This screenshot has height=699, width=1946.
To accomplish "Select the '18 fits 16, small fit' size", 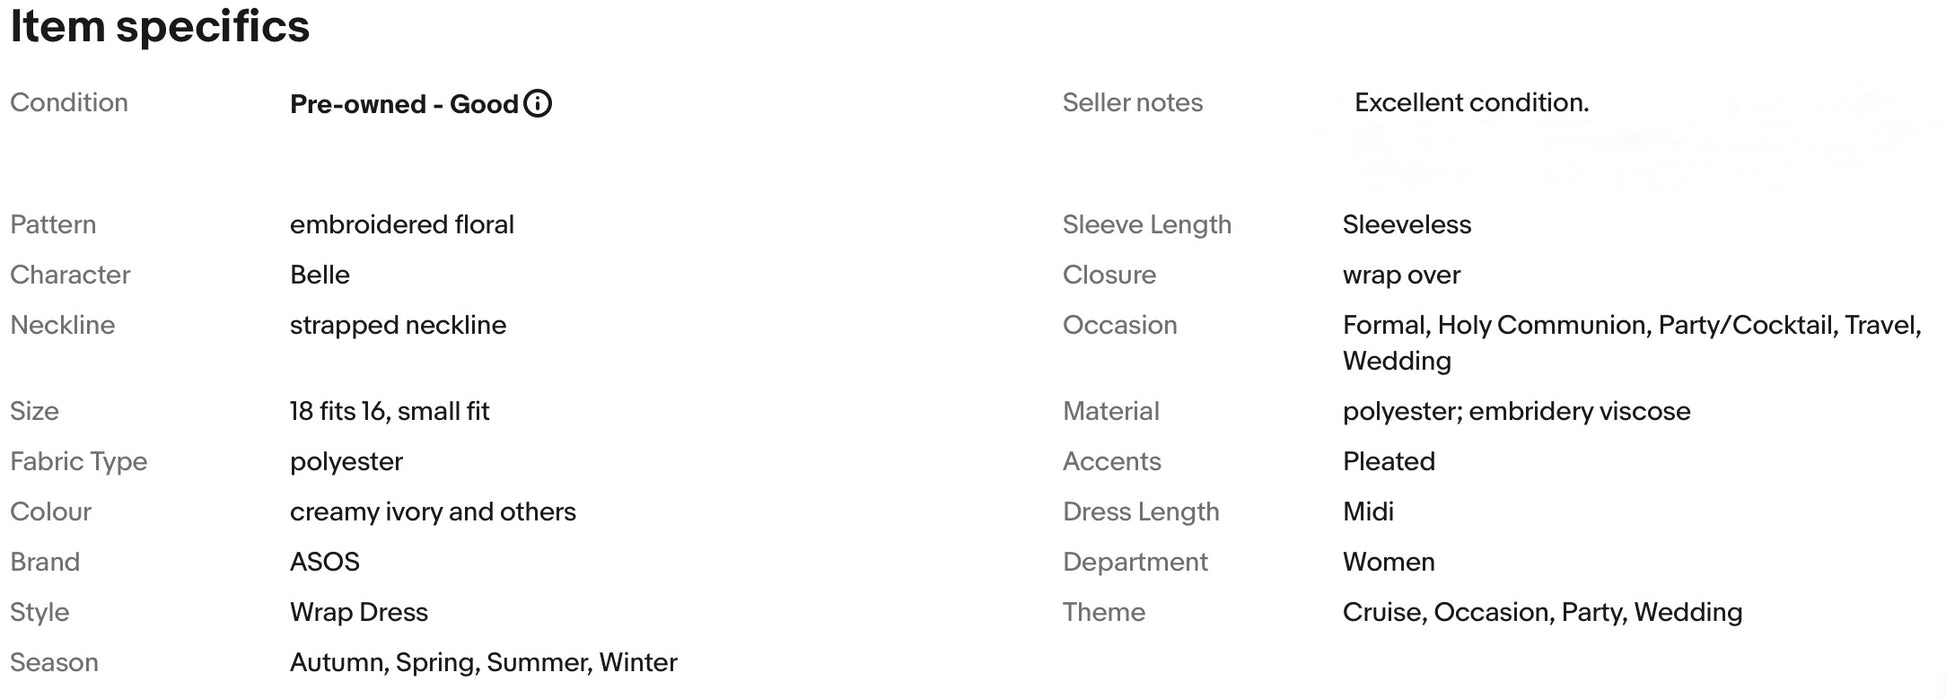I will coord(390,412).
